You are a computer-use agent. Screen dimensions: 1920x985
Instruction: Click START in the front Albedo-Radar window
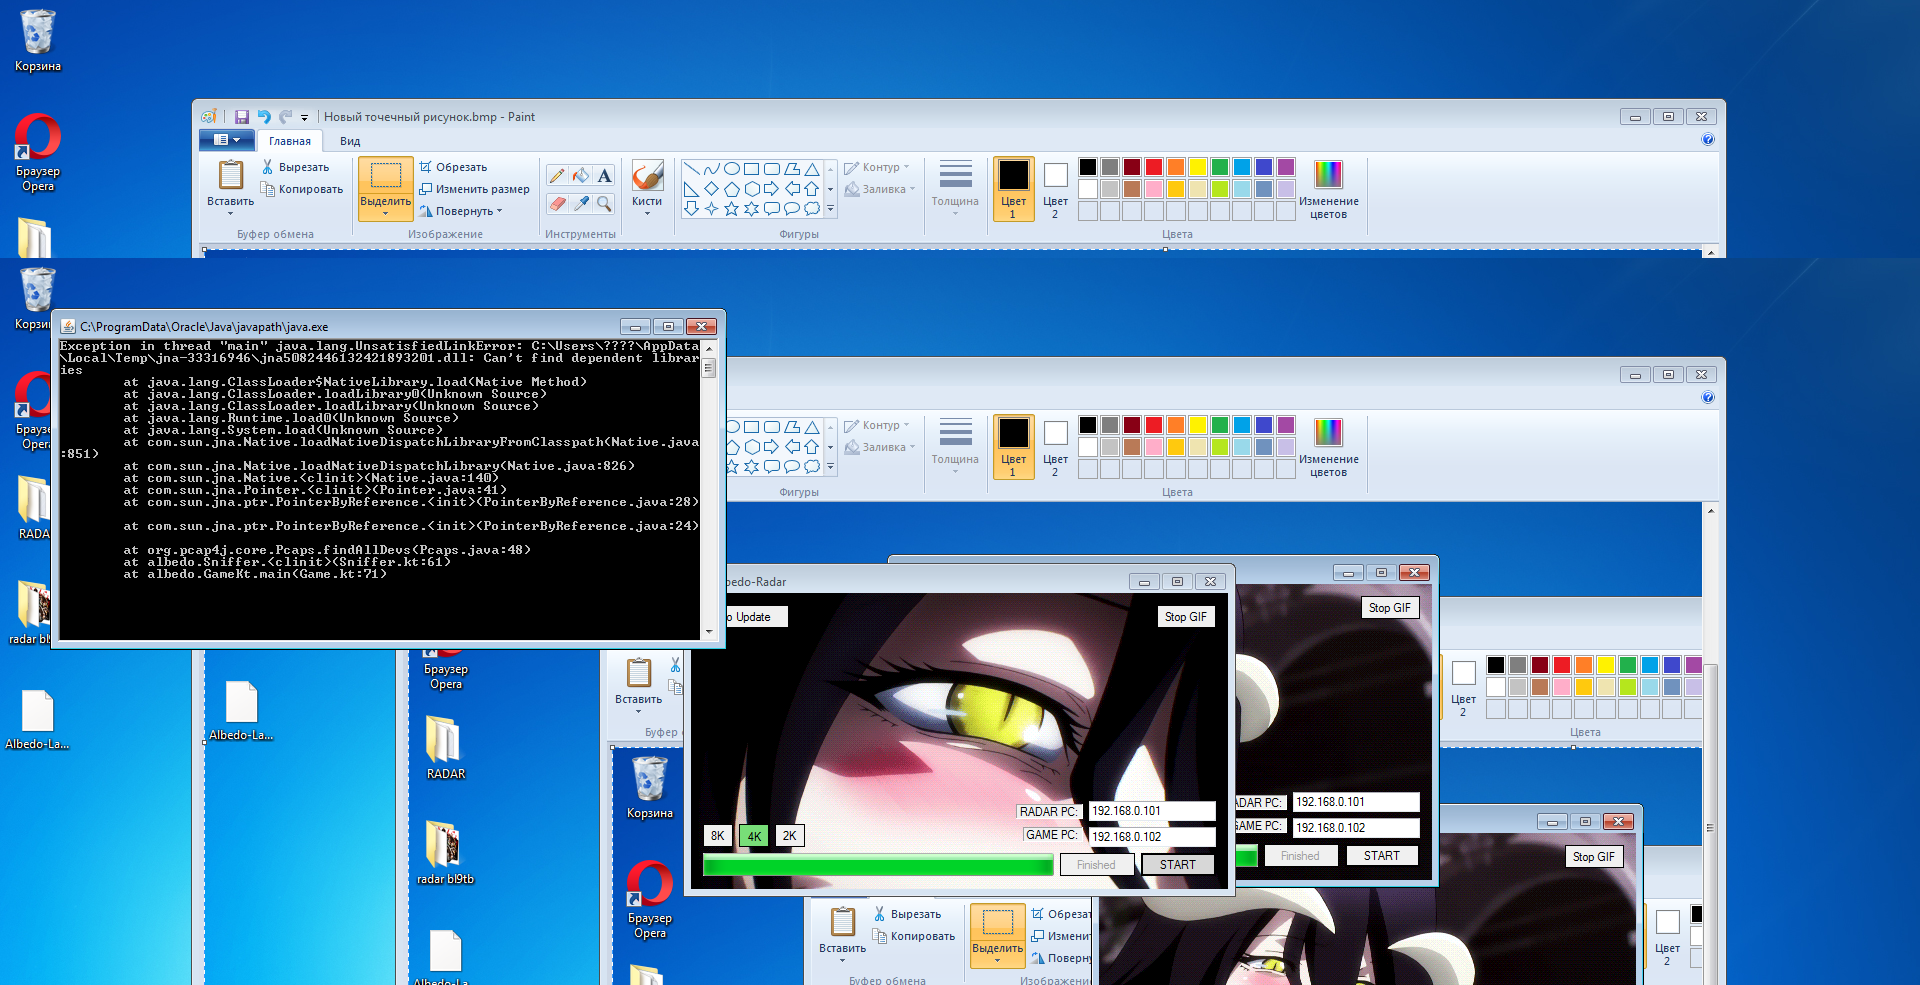[1178, 865]
